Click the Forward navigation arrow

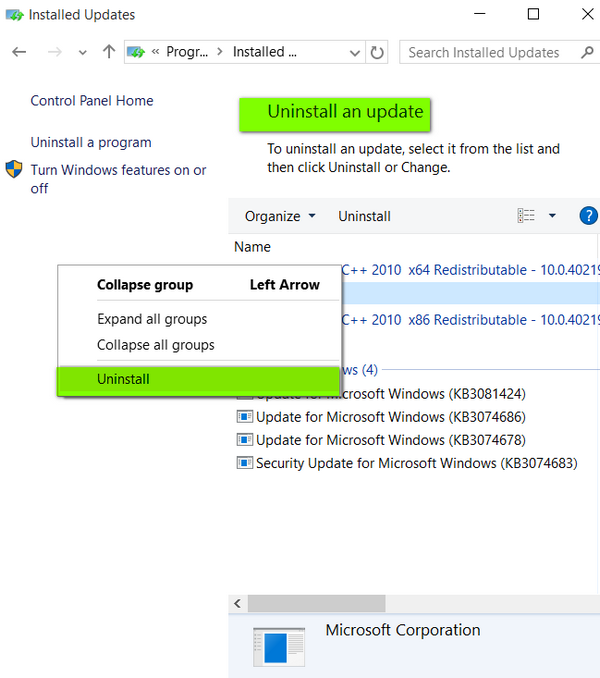(x=55, y=52)
